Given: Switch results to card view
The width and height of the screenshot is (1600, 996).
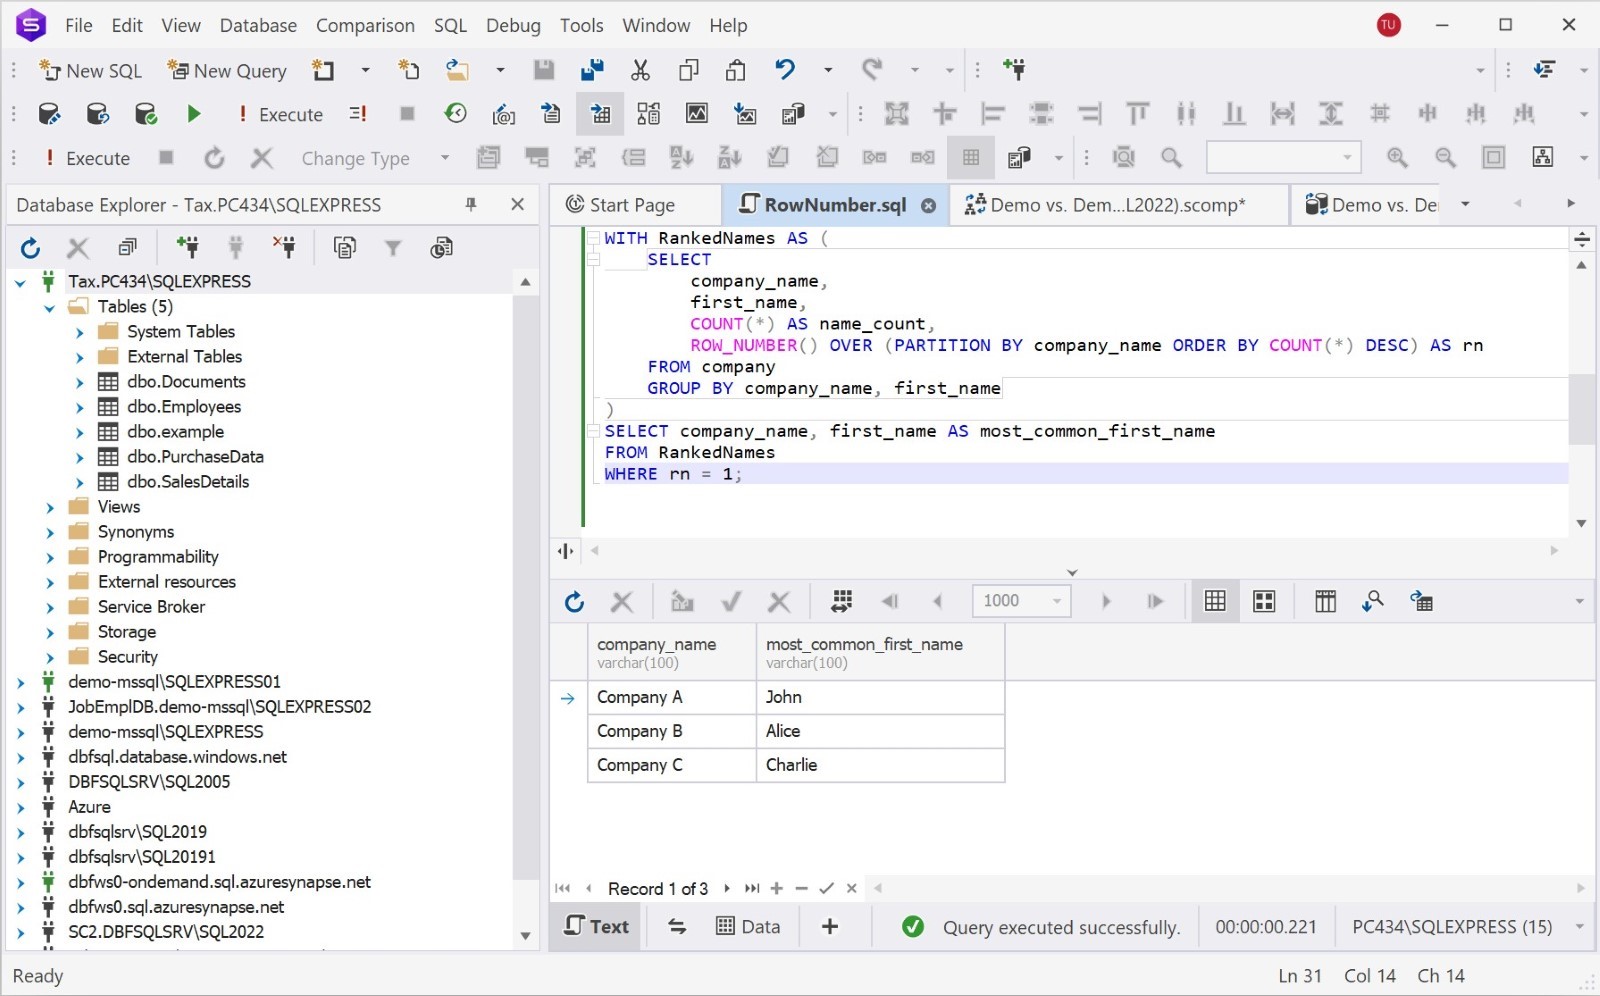Looking at the screenshot, I should 1264,601.
